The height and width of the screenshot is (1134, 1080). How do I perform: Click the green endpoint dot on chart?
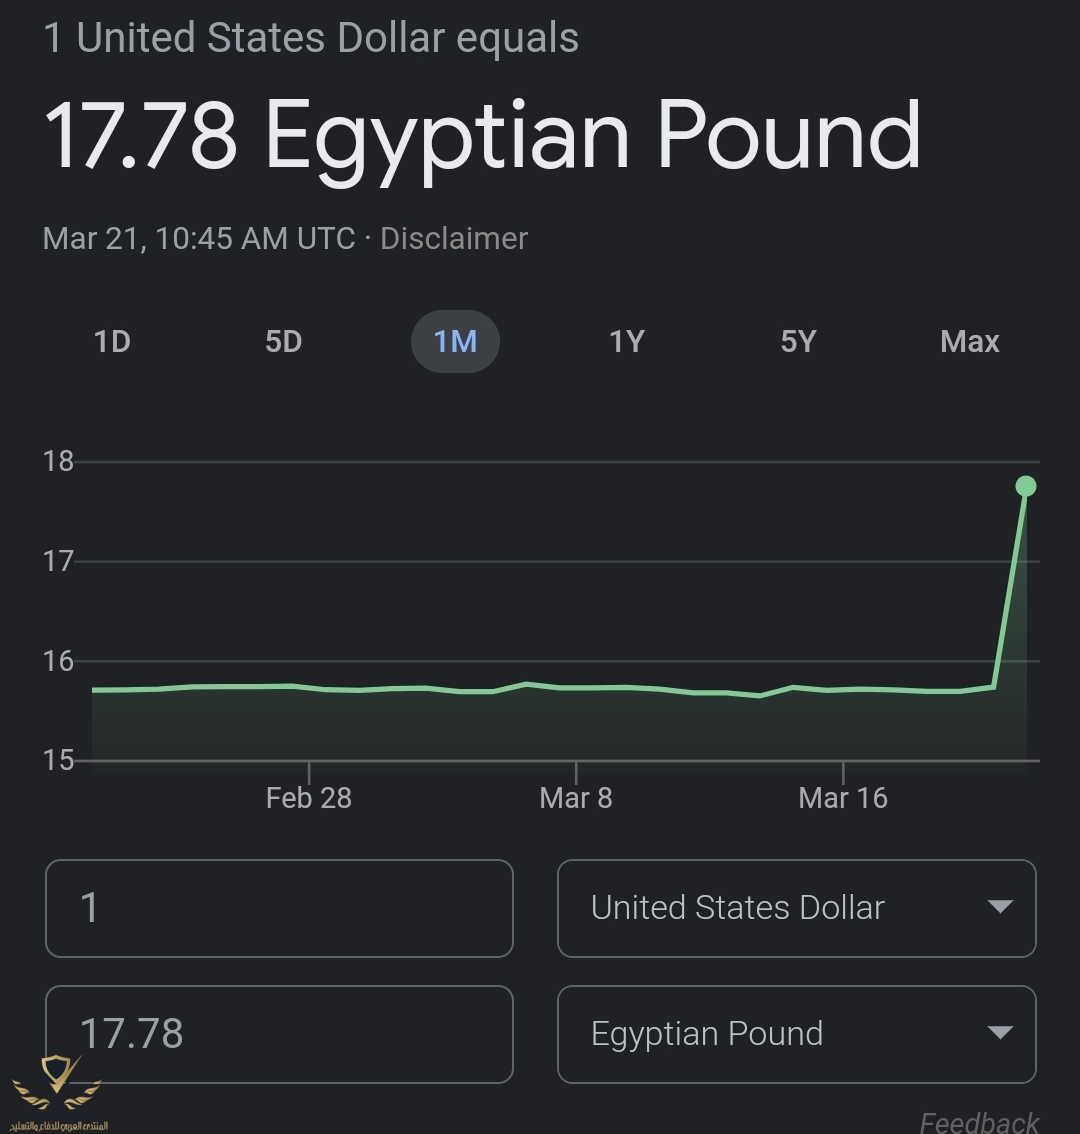point(1026,486)
